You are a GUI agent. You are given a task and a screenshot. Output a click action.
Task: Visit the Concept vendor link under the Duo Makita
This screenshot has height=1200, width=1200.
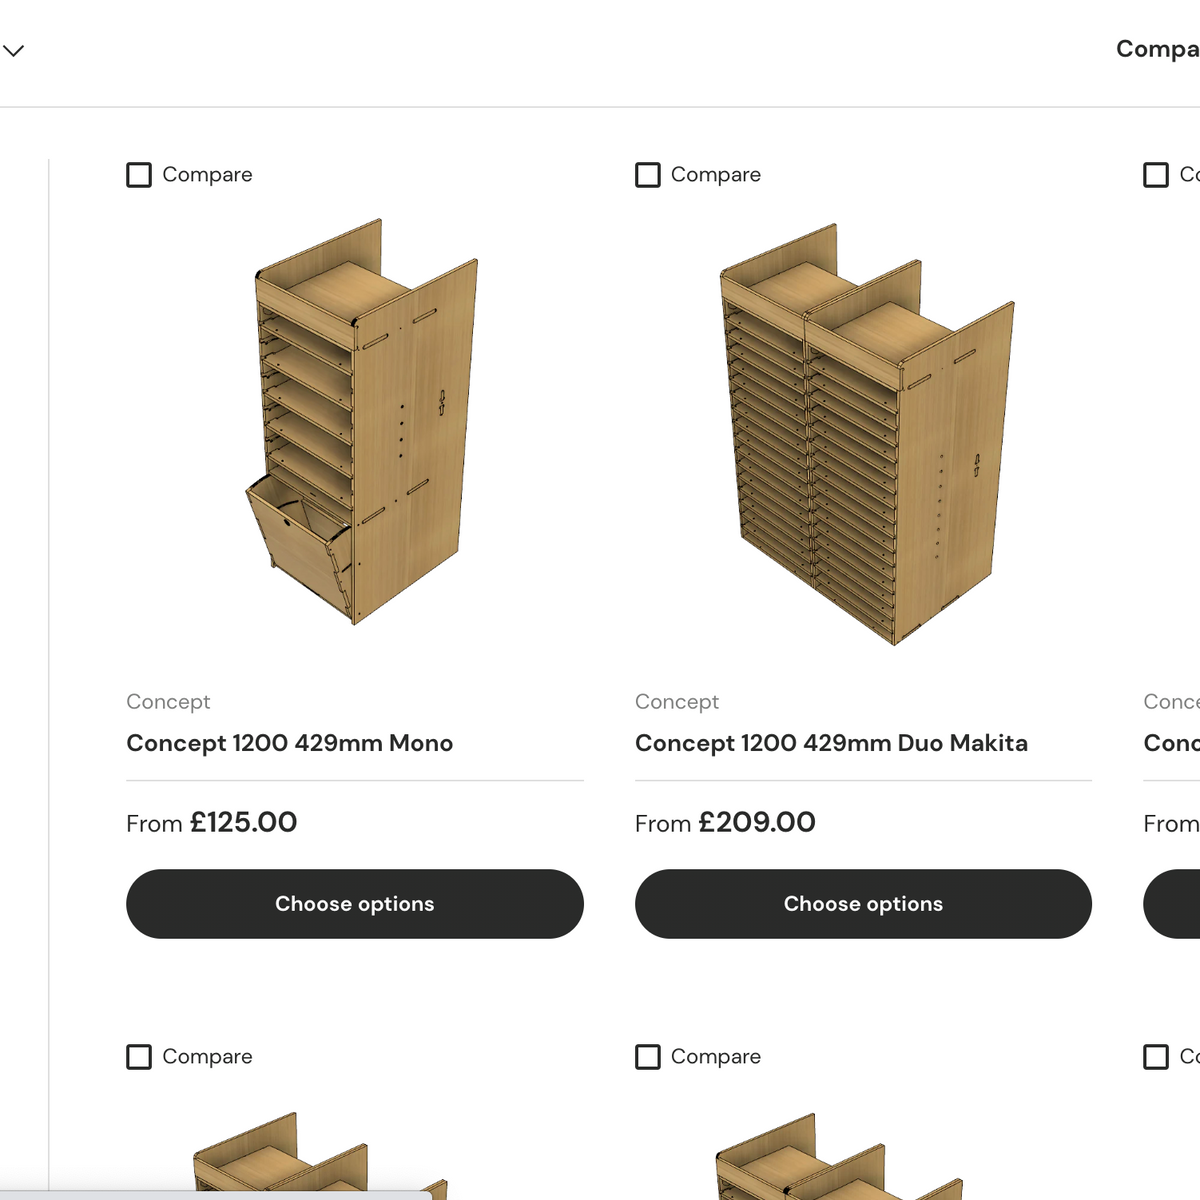677,702
